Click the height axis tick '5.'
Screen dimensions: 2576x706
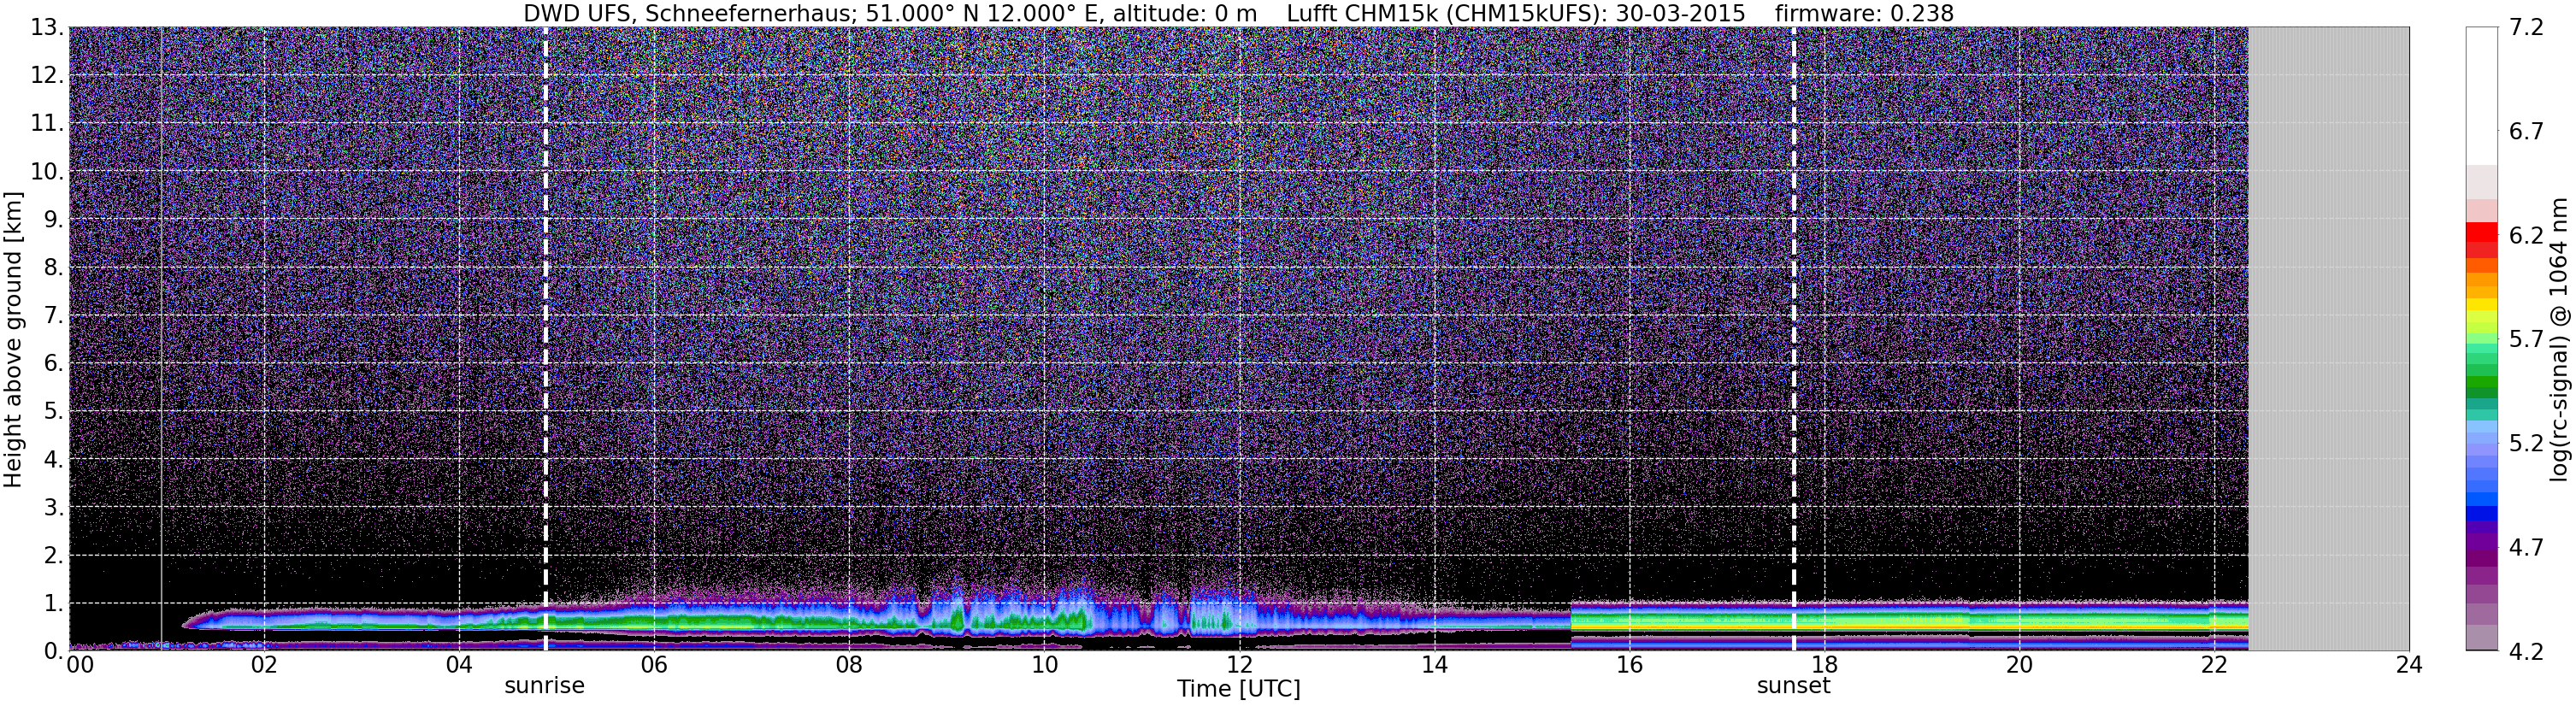[53, 412]
